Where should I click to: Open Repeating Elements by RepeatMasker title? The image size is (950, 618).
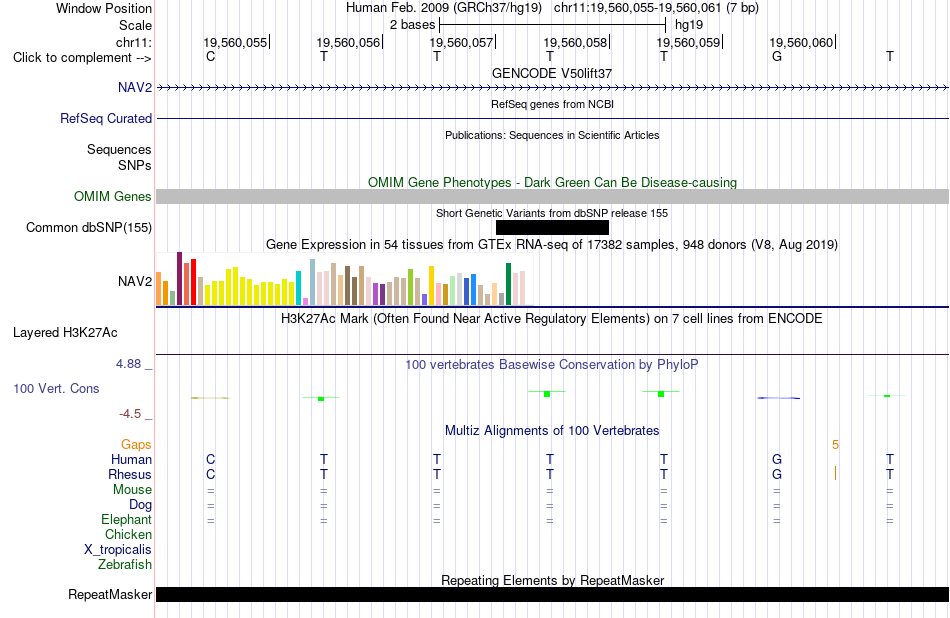pos(552,580)
